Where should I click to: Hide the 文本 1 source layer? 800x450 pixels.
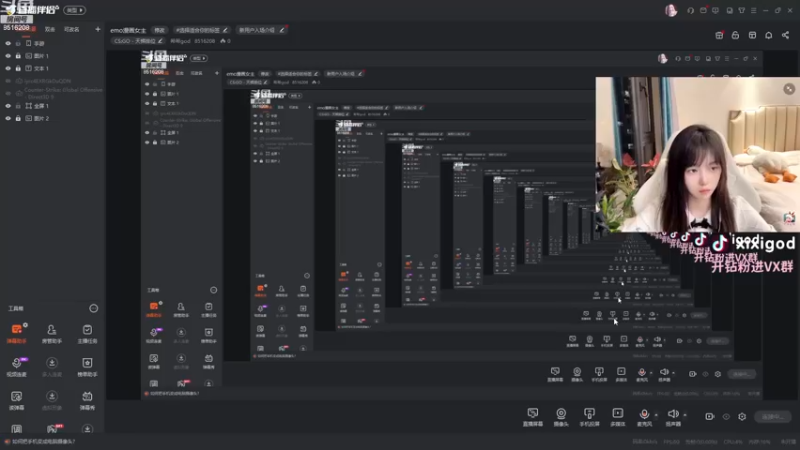pos(8,68)
